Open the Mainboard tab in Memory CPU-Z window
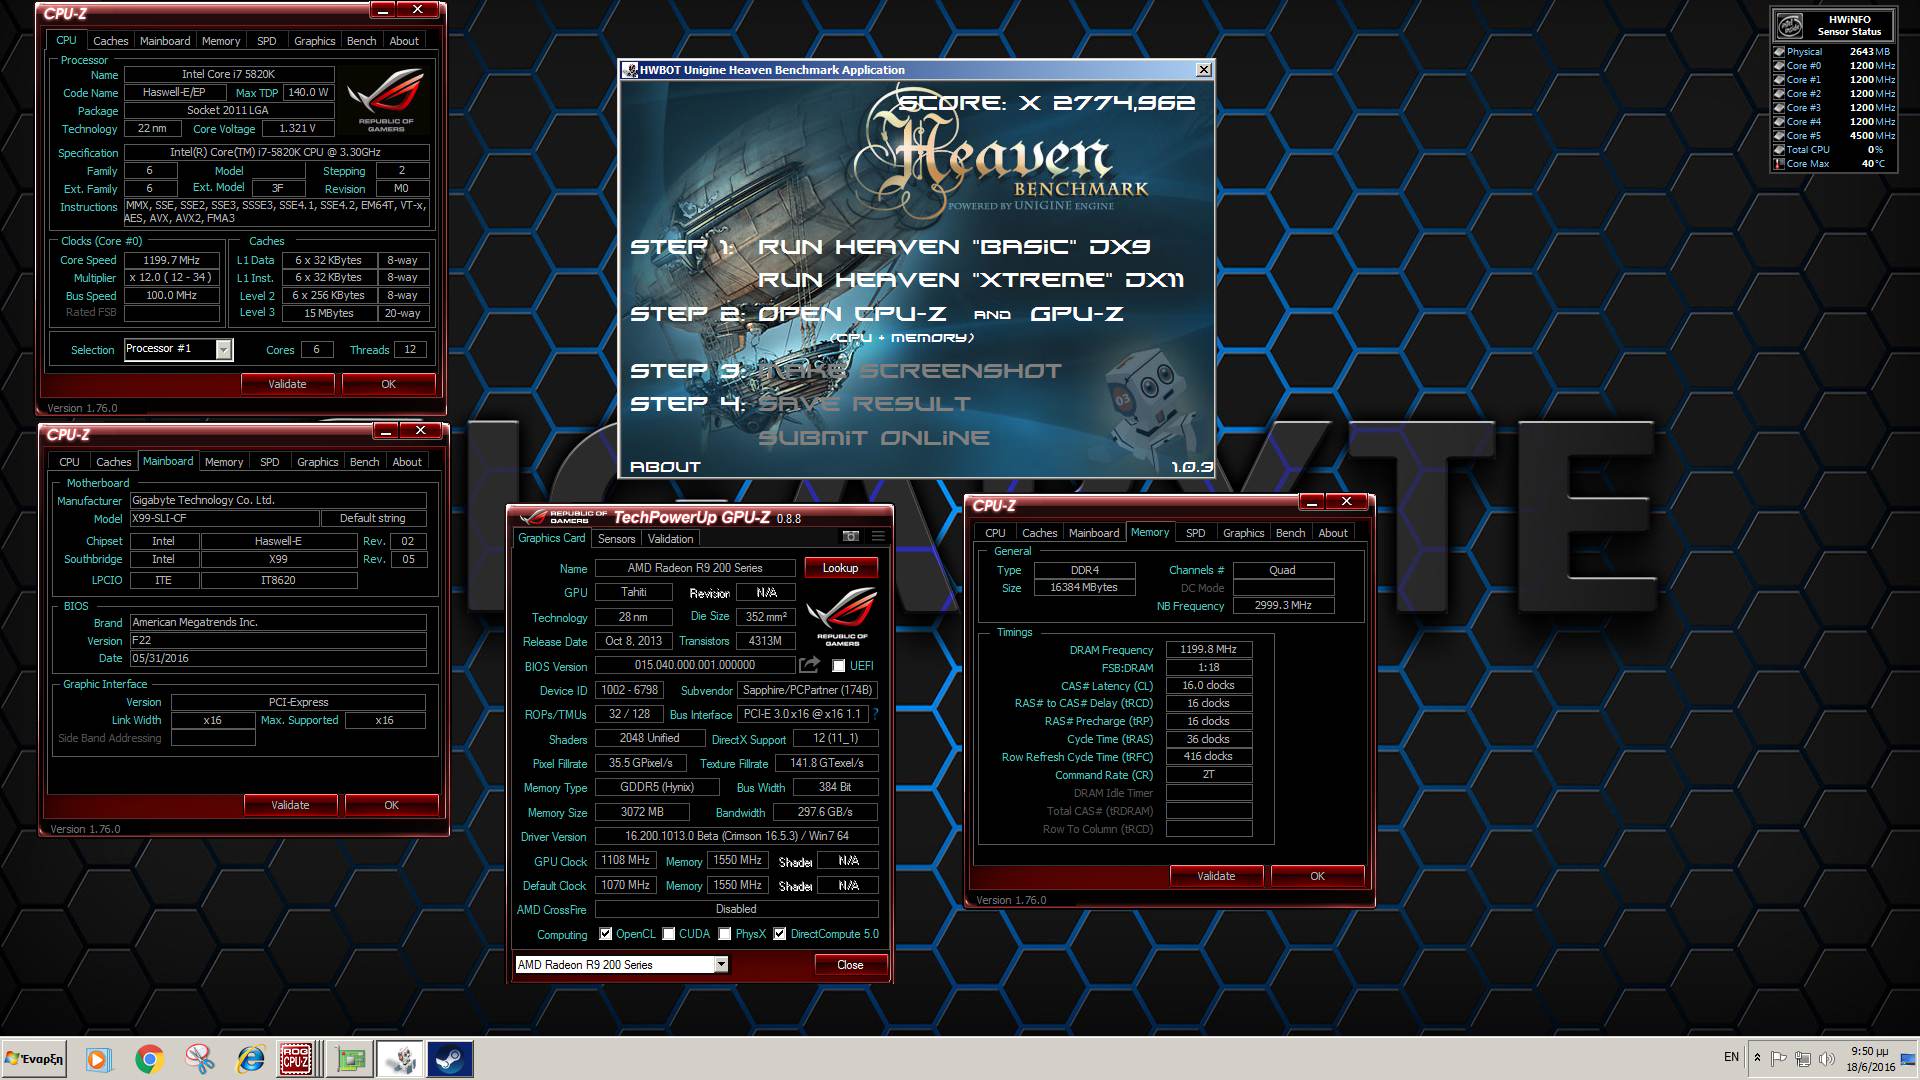 click(x=1094, y=533)
